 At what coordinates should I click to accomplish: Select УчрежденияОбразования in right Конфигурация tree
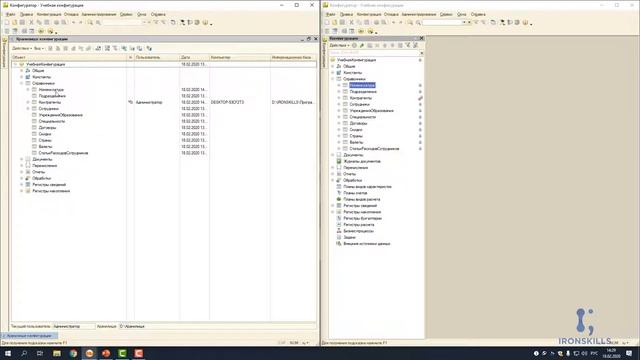[371, 111]
